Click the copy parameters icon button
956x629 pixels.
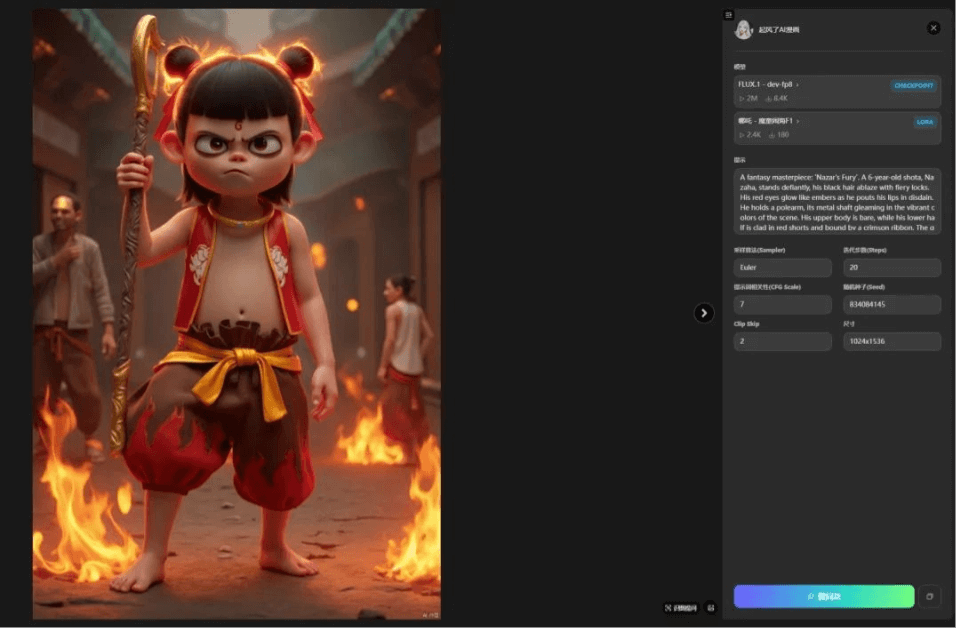[929, 596]
